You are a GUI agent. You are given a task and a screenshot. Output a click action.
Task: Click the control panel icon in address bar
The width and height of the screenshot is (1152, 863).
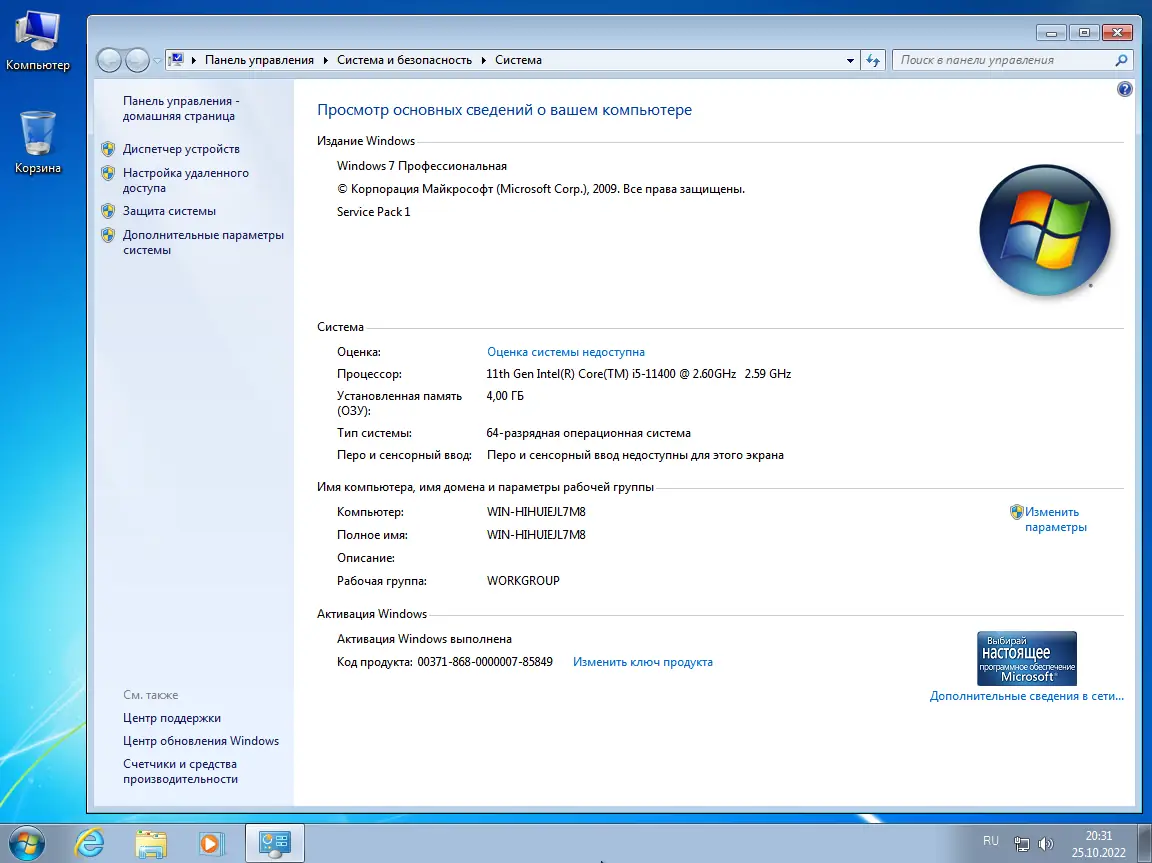pyautogui.click(x=176, y=59)
